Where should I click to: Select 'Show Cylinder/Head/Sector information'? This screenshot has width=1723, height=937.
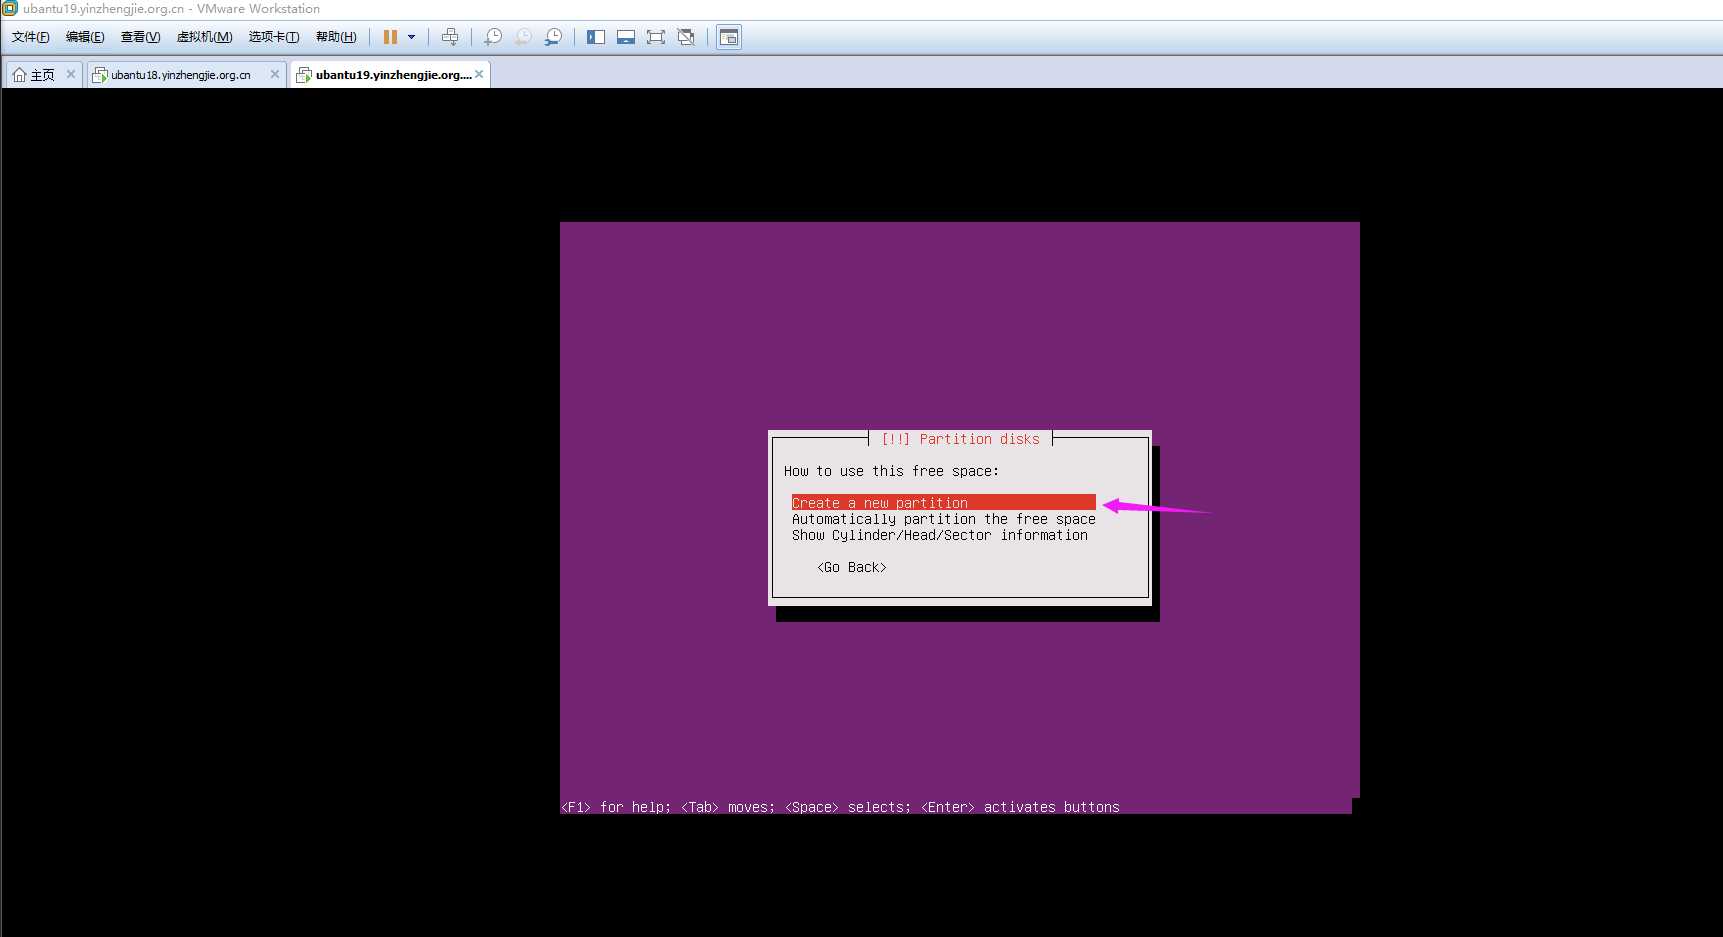tap(940, 535)
